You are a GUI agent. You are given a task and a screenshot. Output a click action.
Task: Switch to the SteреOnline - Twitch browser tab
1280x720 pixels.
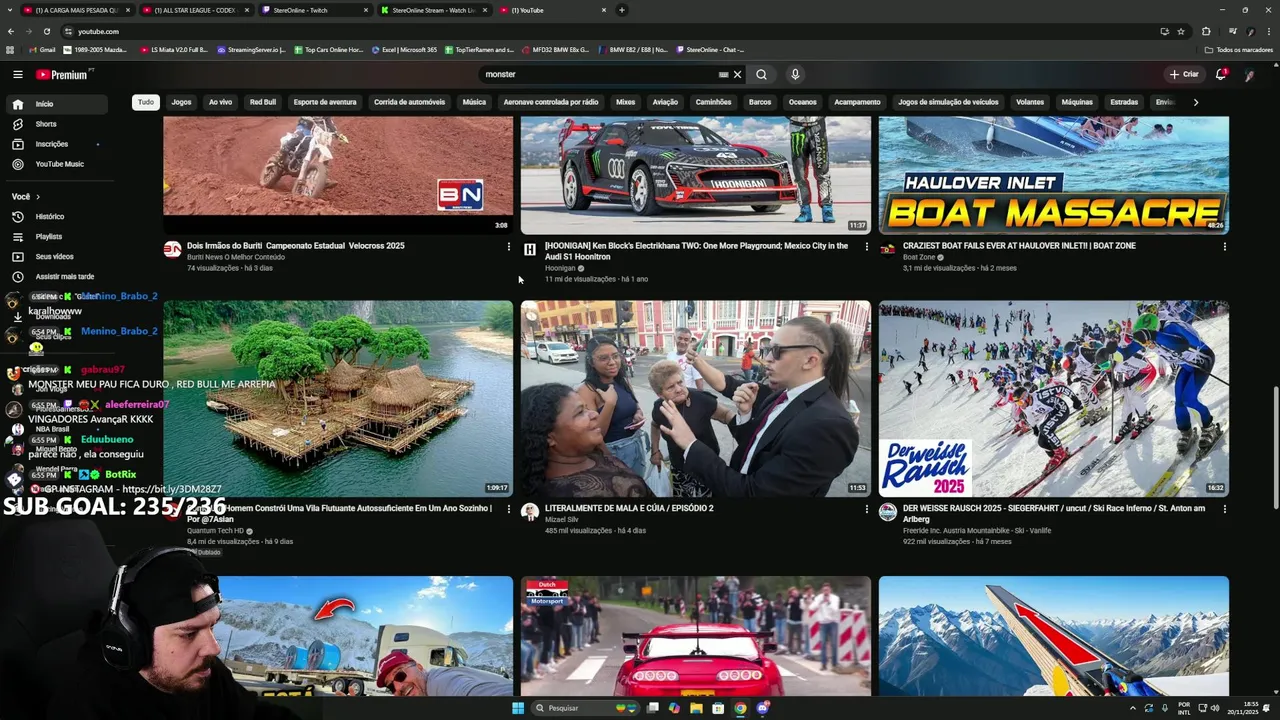(x=315, y=10)
